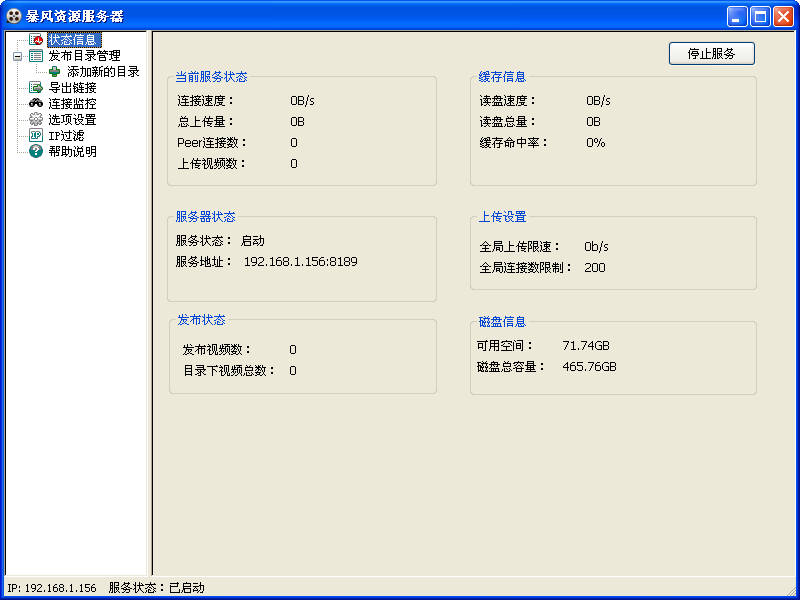This screenshot has height=600, width=800.
Task: Click the 服务器状态 group title
Action: (206, 217)
